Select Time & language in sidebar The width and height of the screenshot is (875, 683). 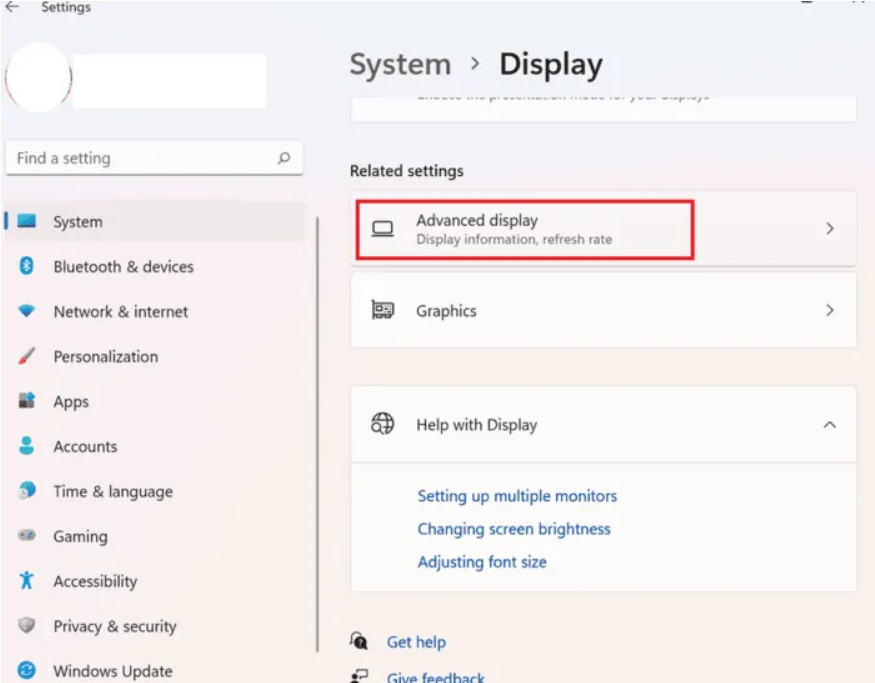[112, 492]
